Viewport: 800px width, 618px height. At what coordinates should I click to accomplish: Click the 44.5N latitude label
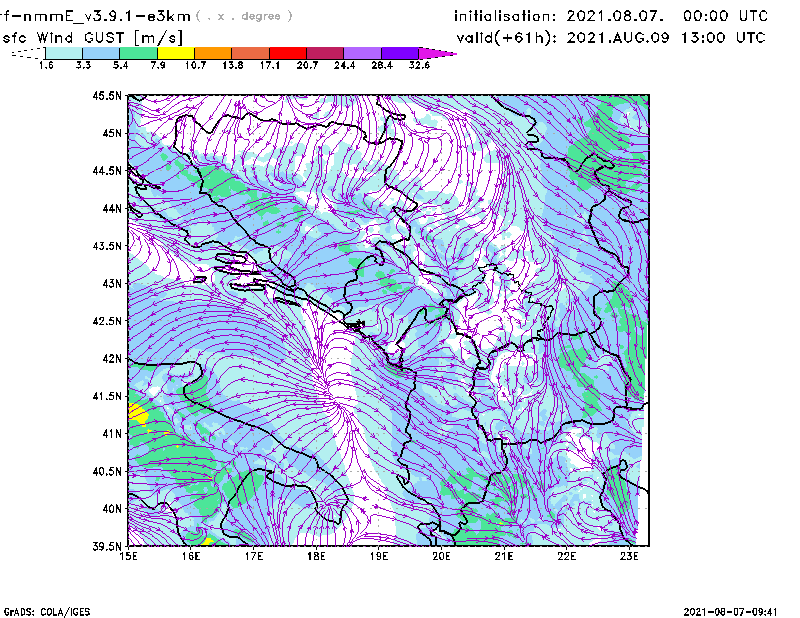(x=108, y=170)
